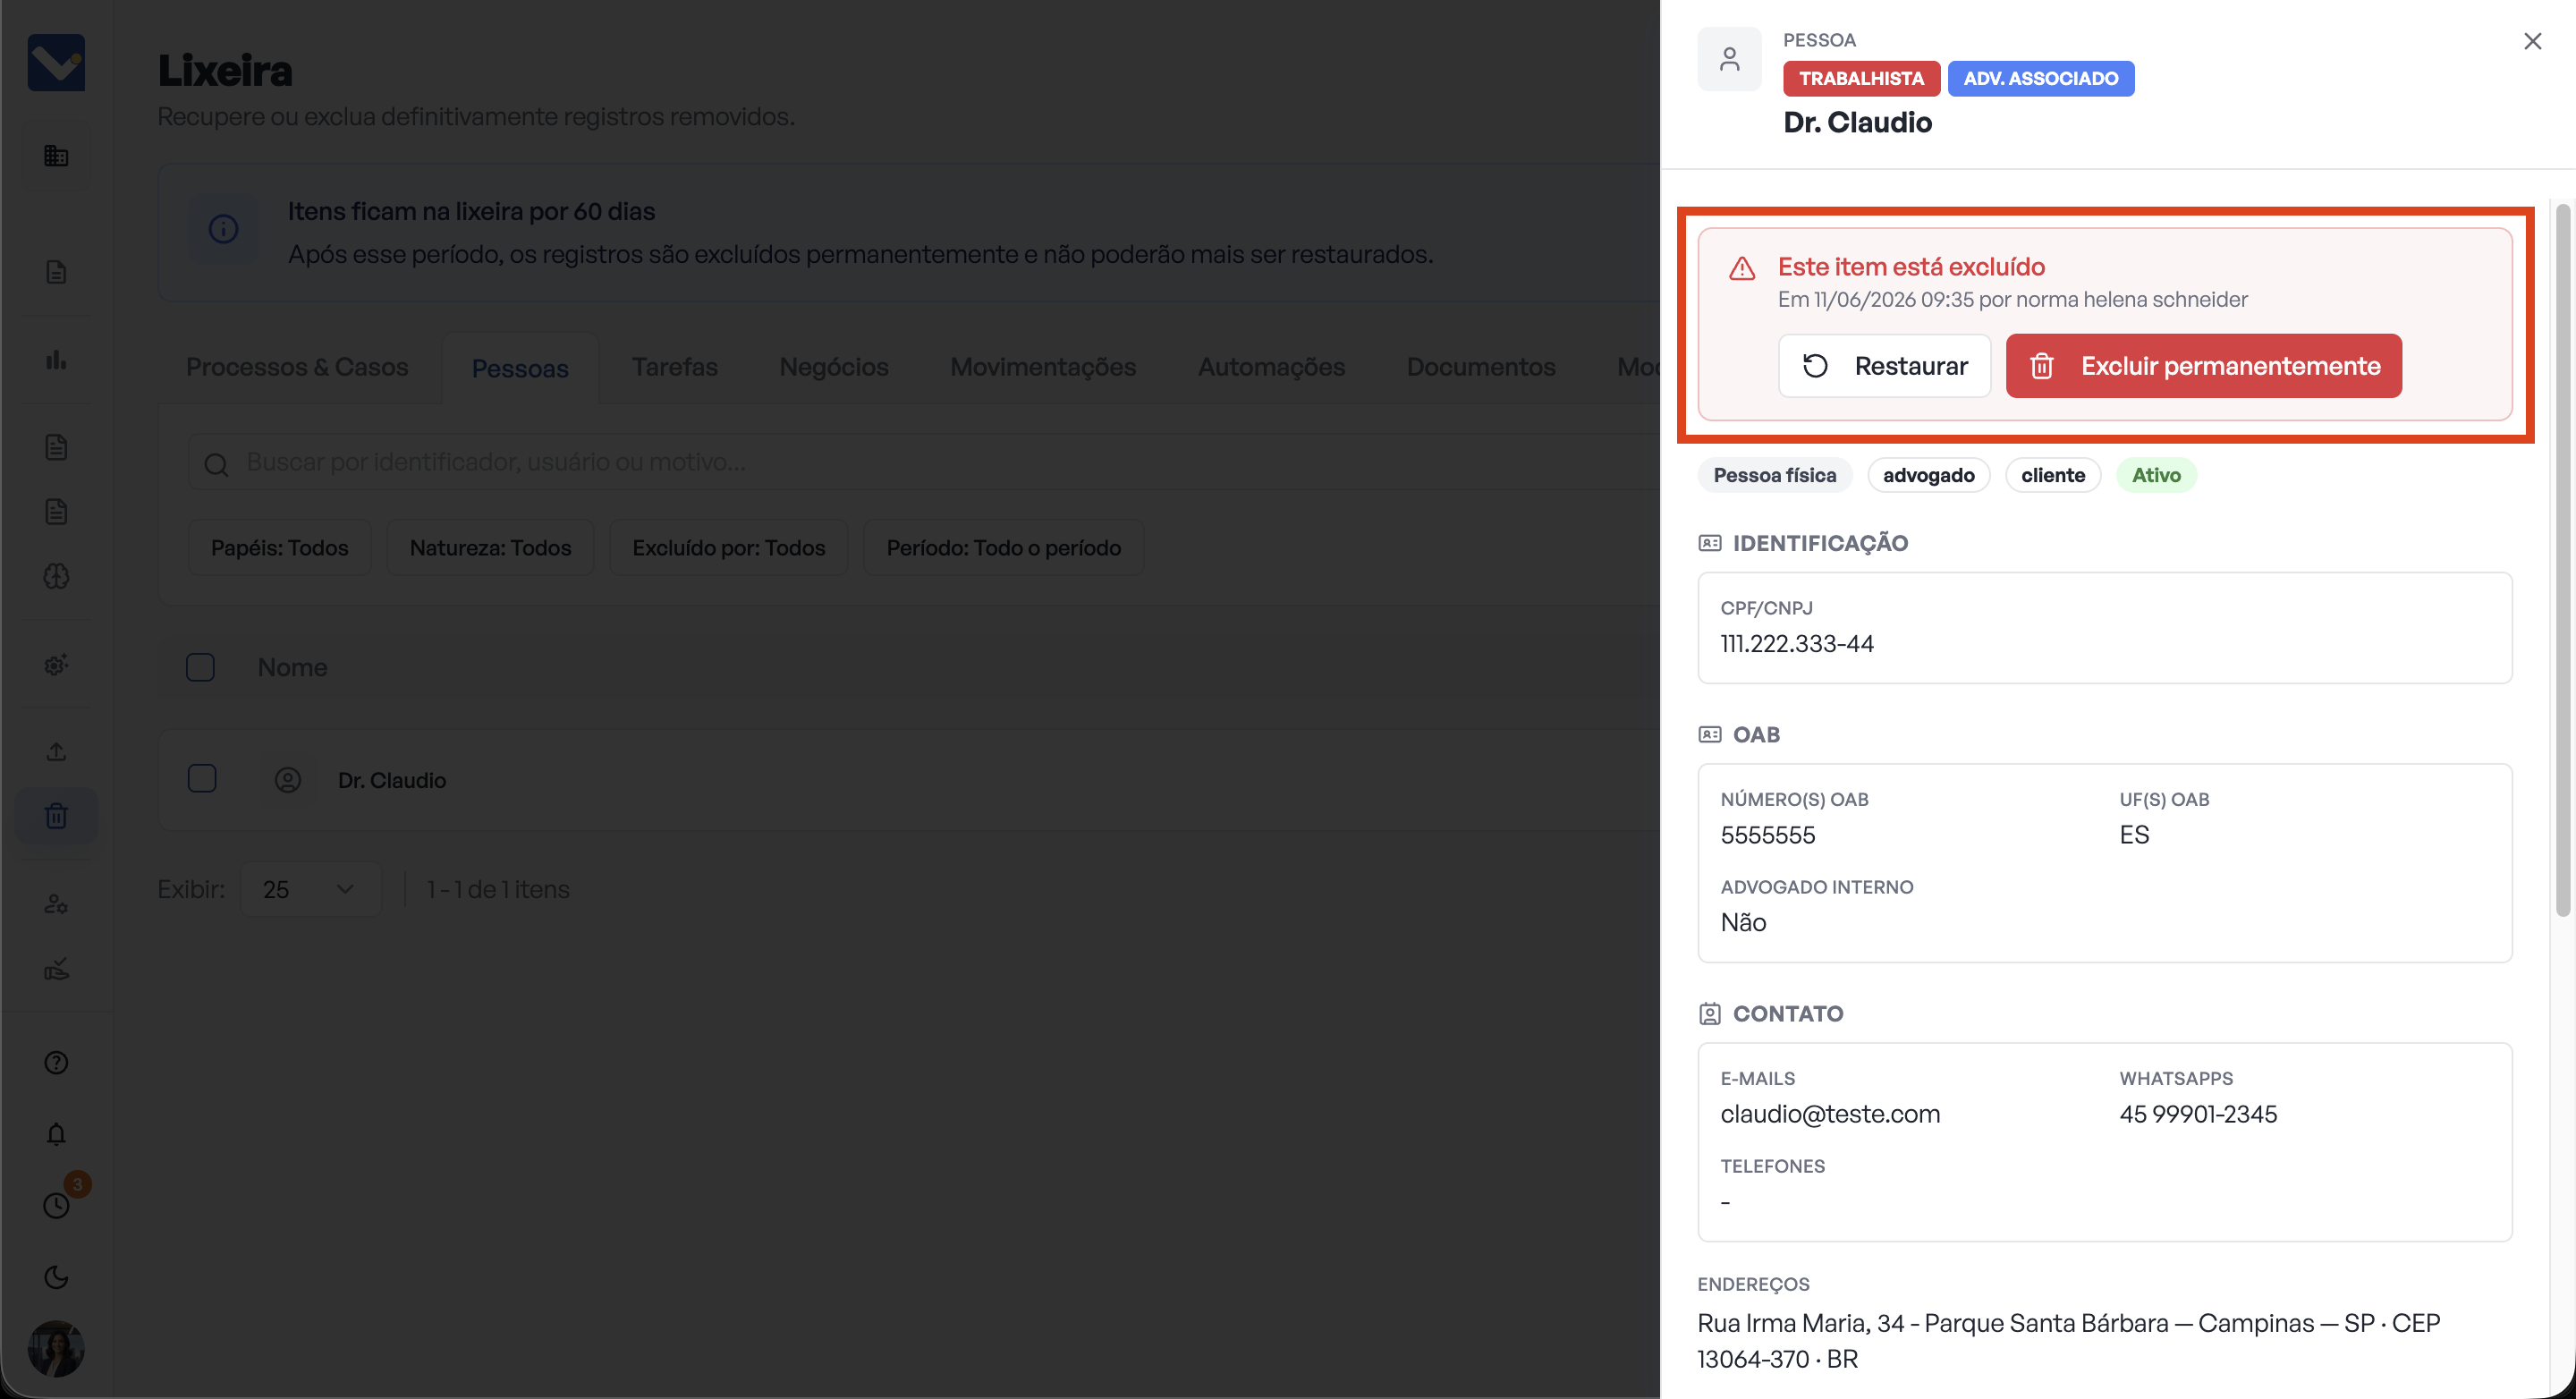Go to the Documentos tab
The image size is (2576, 1399).
click(1481, 367)
